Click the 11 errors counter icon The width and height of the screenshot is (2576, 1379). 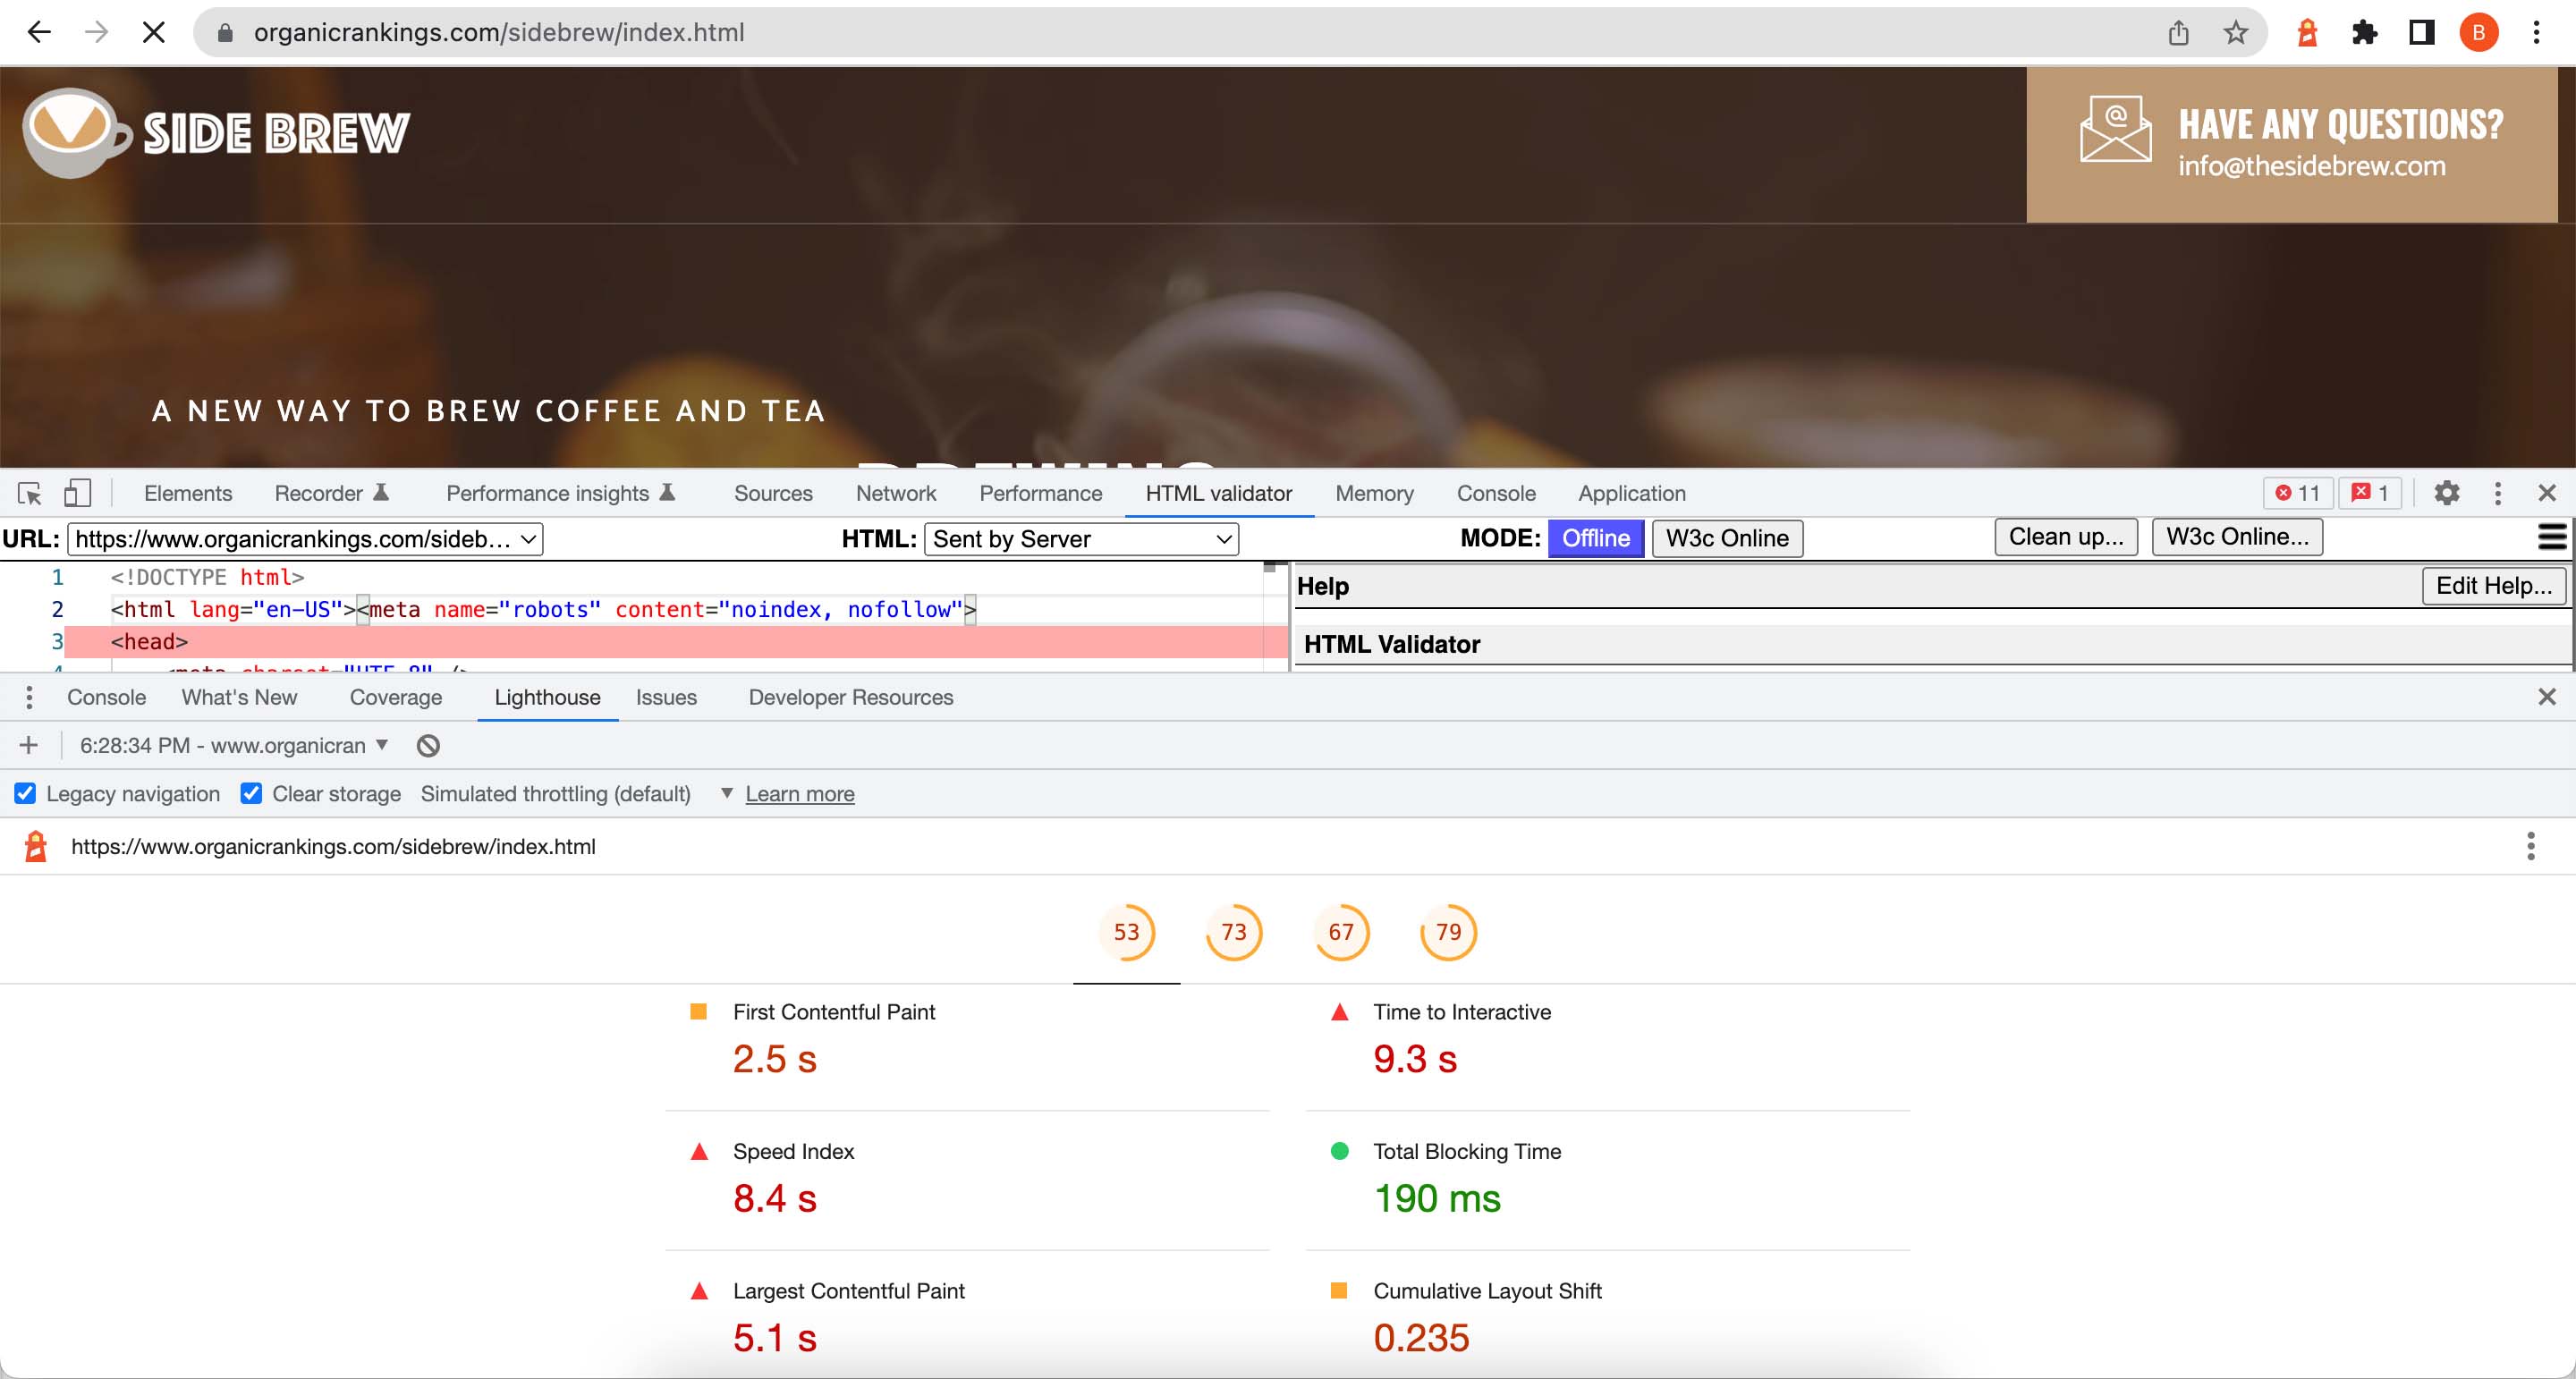(2299, 492)
